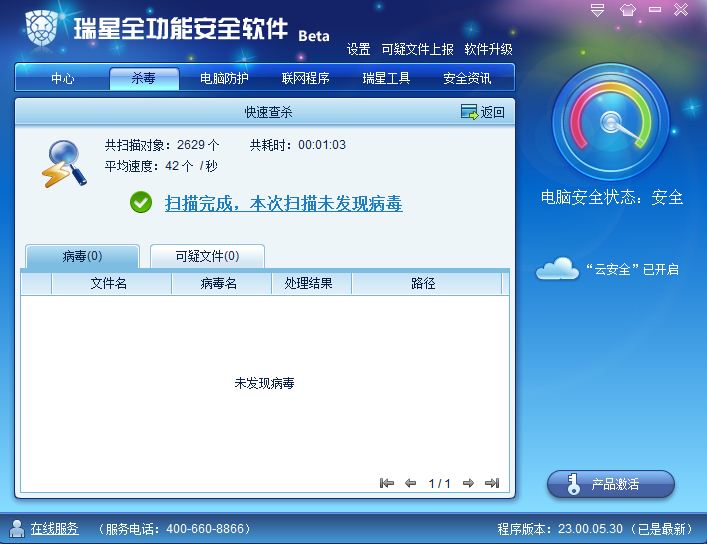This screenshot has width=707, height=544.
Task: Select the 病毒(0) results tab
Action: click(x=83, y=256)
